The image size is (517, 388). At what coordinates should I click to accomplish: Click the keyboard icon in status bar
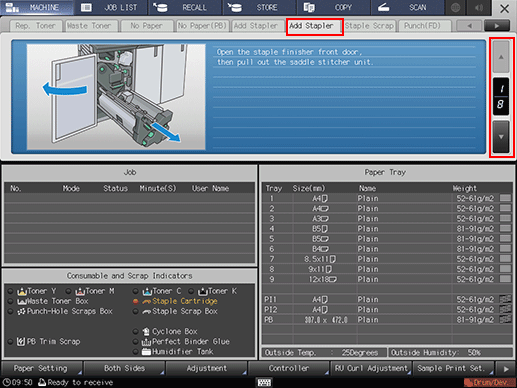click(264, 382)
